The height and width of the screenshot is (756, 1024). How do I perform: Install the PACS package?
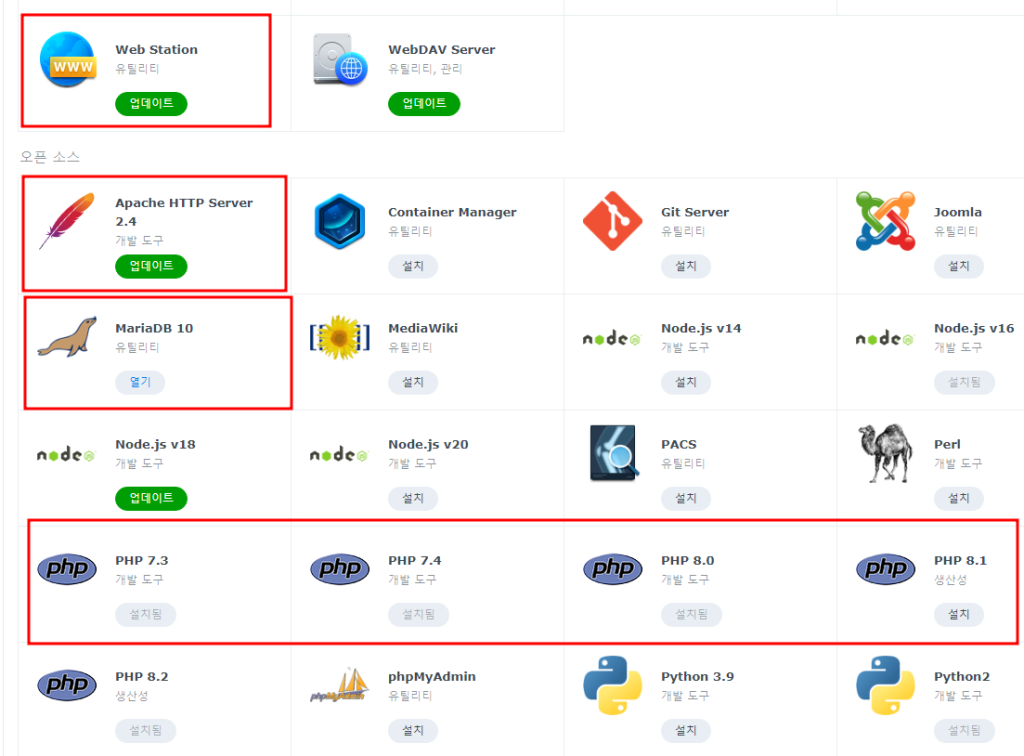[686, 498]
